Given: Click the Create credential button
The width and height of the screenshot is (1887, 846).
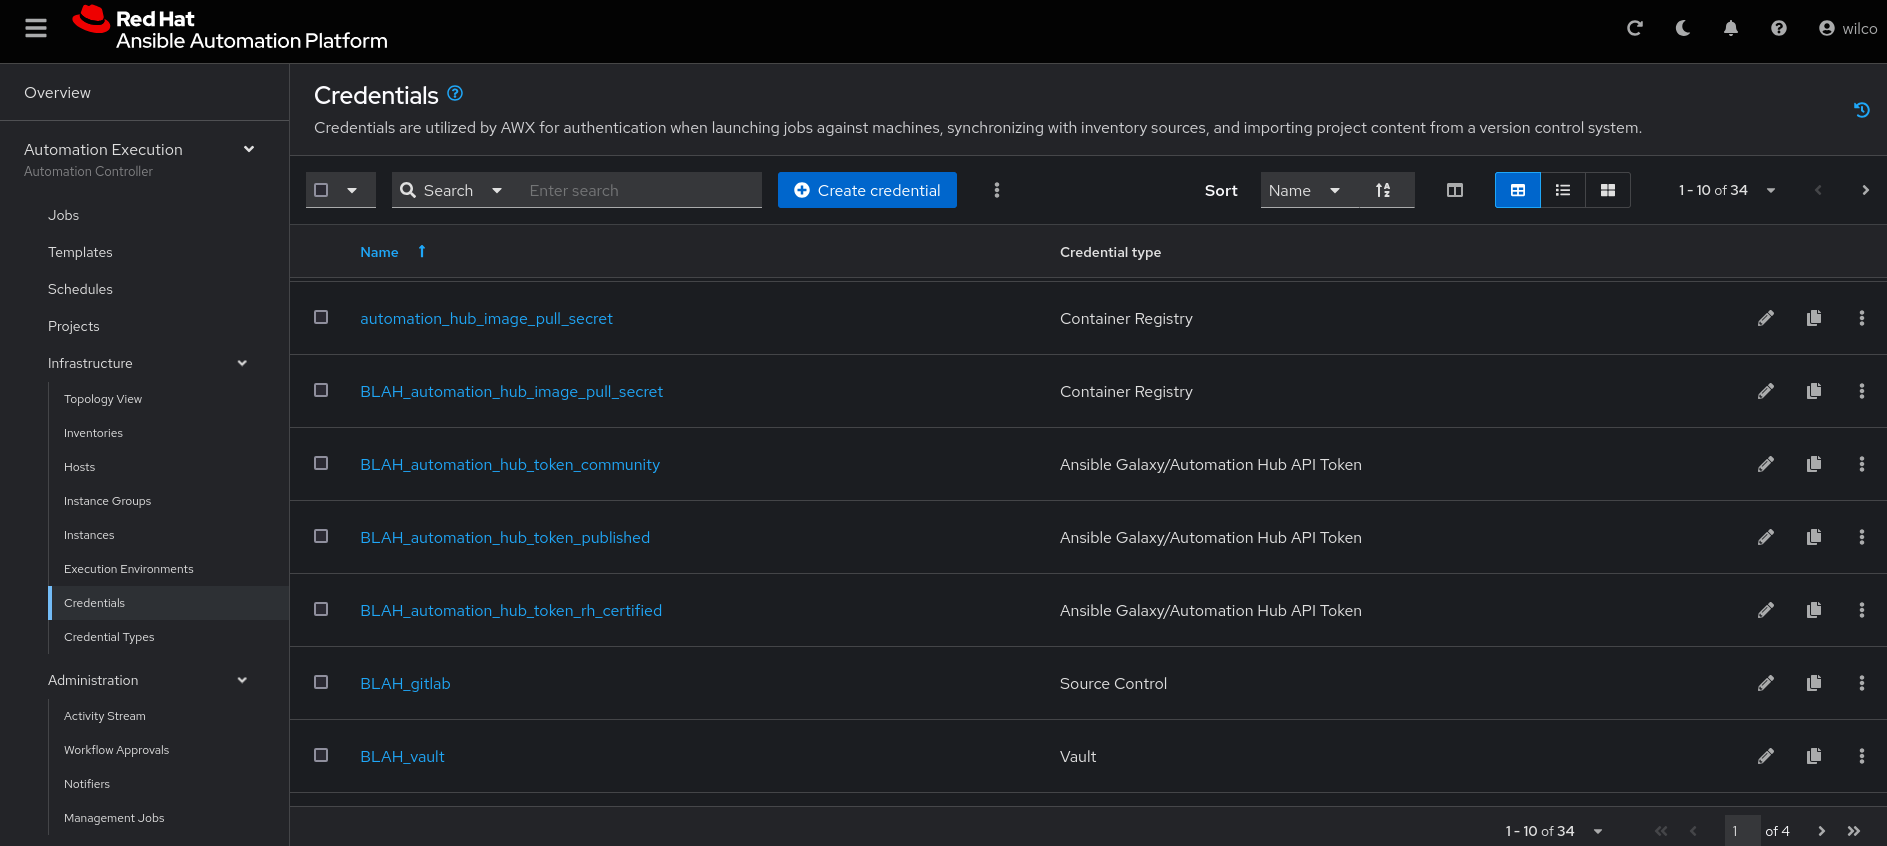Looking at the screenshot, I should click(x=867, y=190).
